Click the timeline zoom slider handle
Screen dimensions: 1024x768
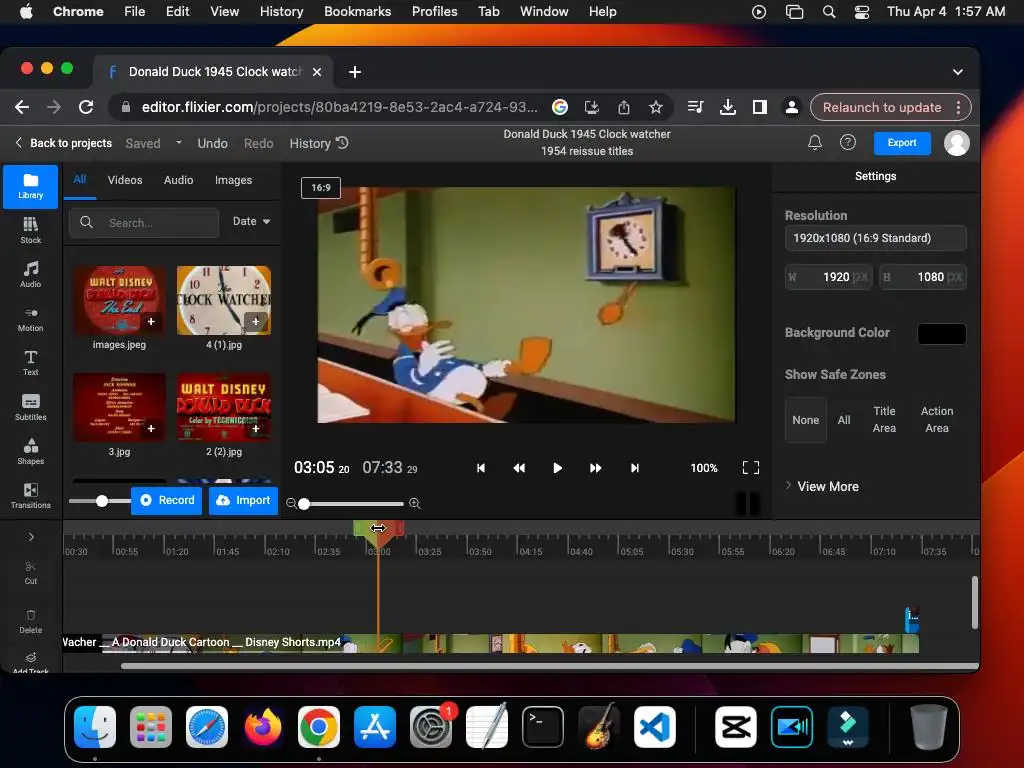(x=304, y=504)
